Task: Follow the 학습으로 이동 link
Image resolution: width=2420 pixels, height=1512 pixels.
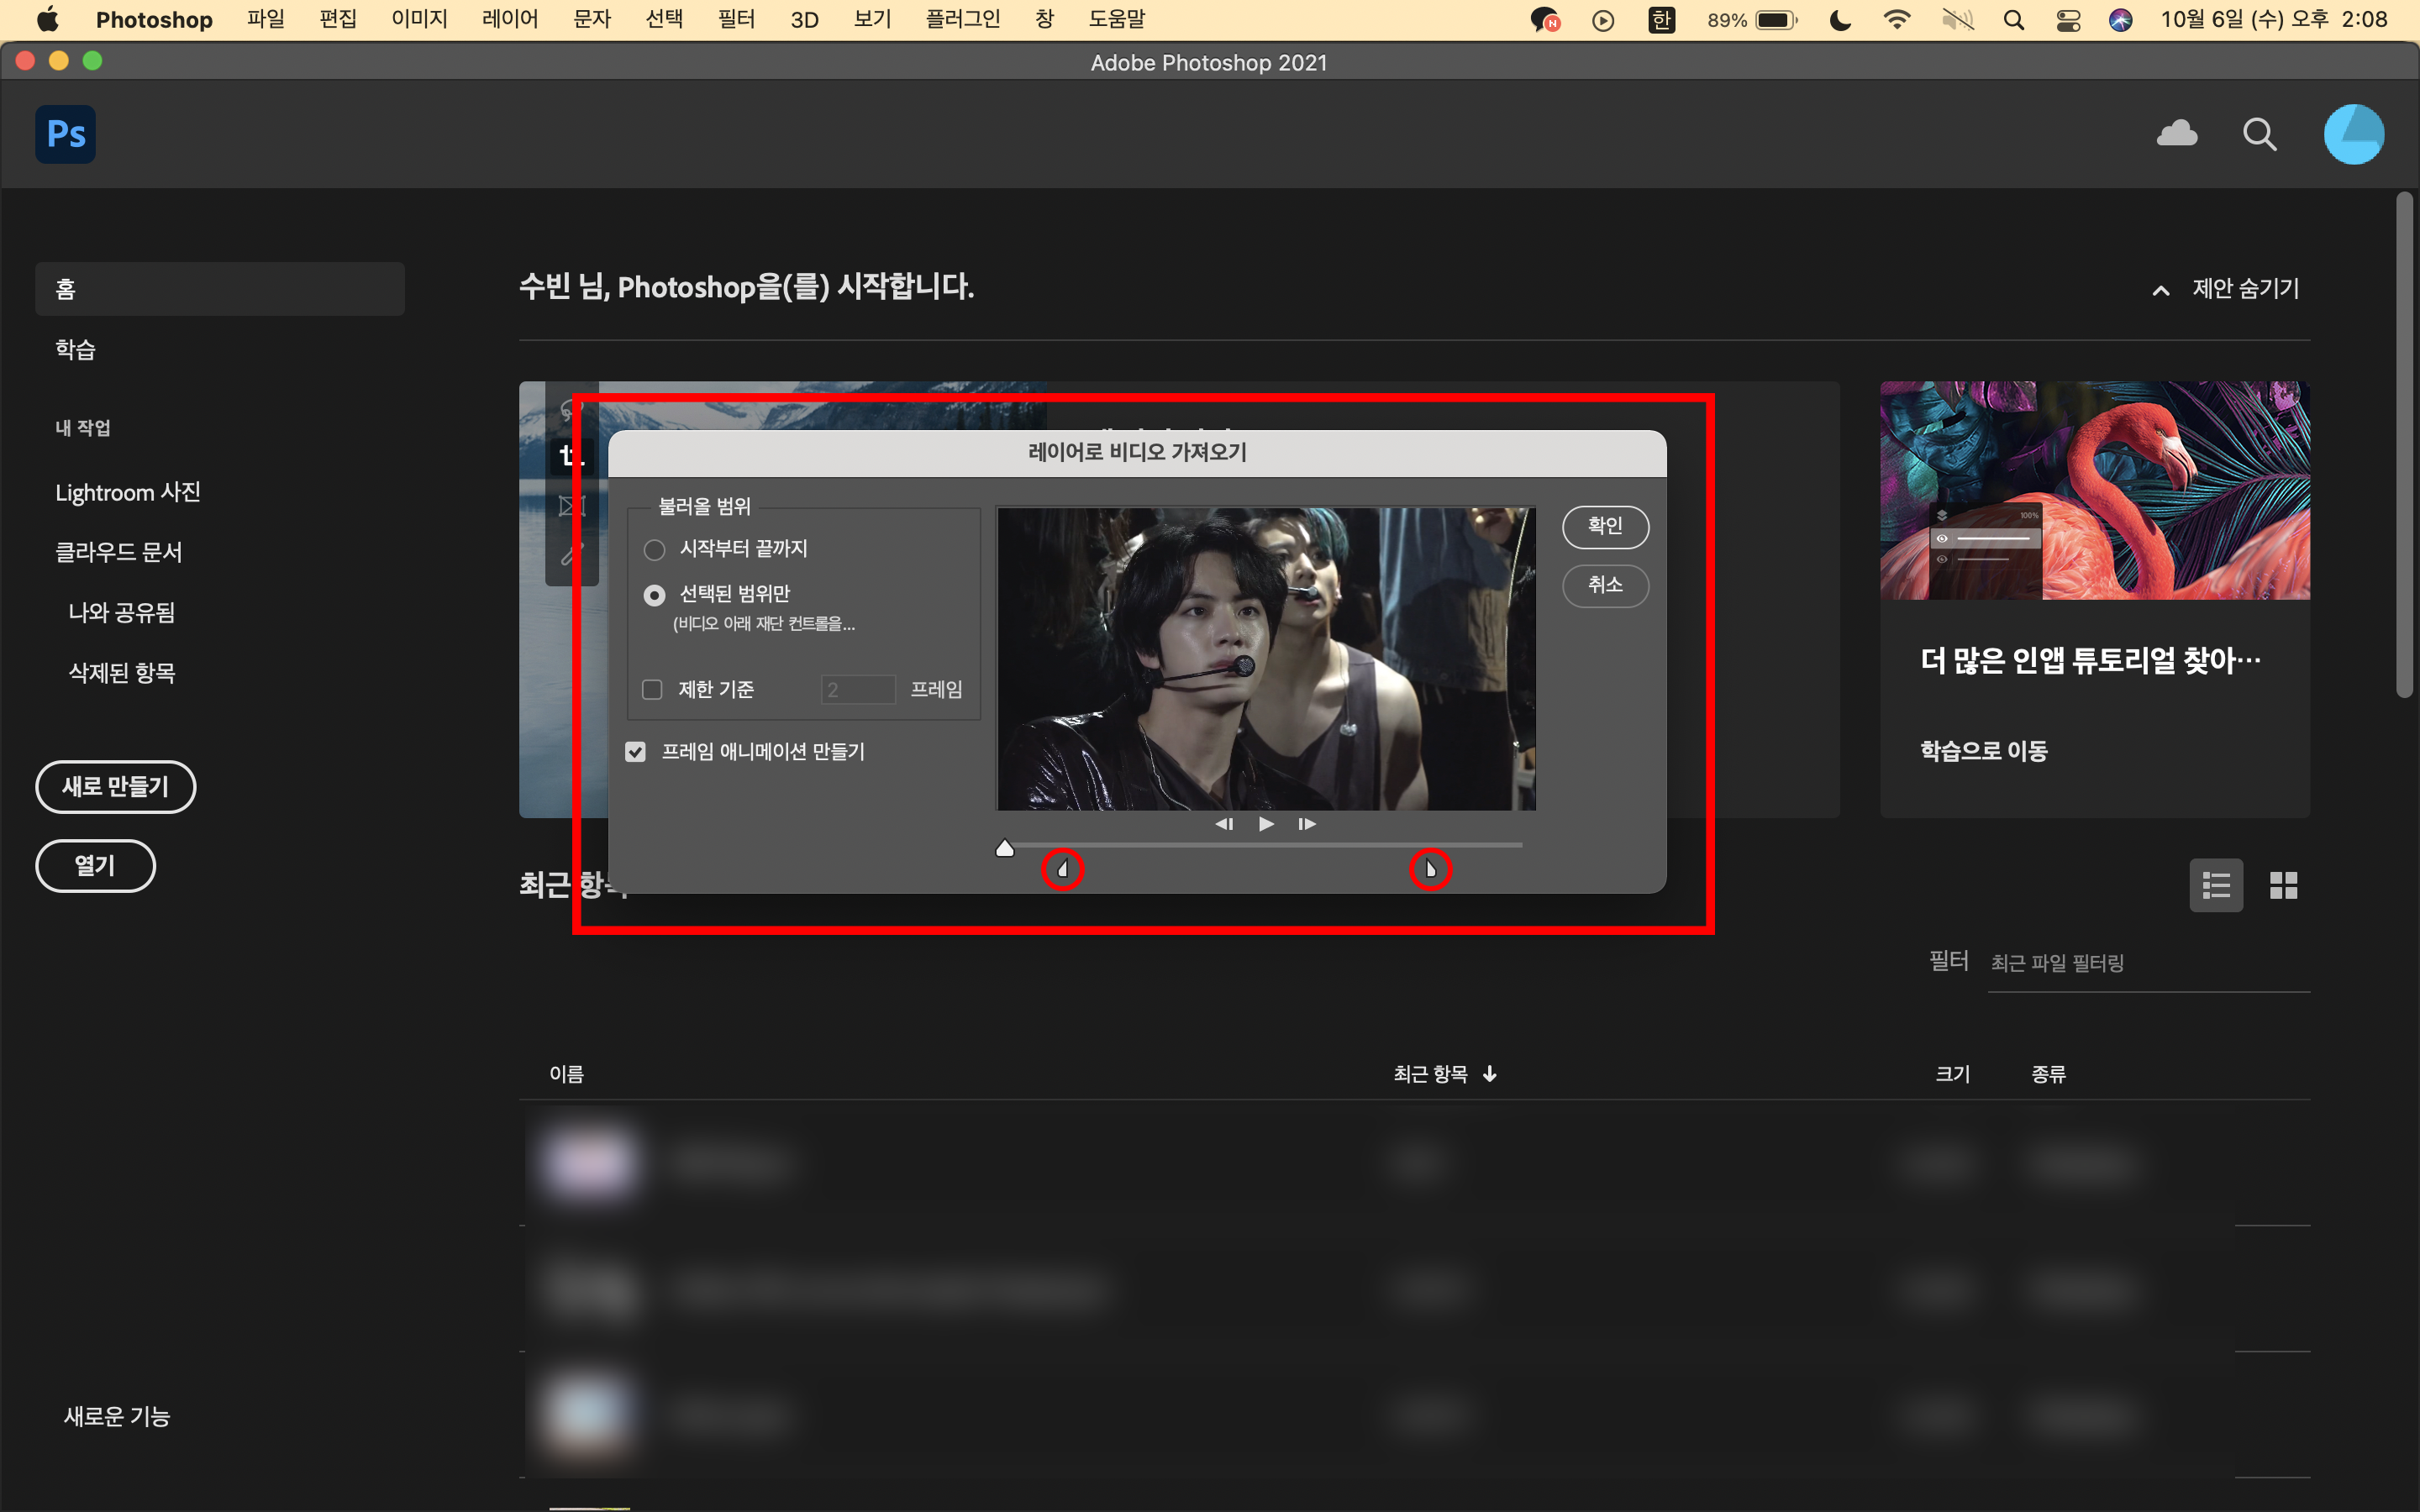Action: tap(1984, 751)
